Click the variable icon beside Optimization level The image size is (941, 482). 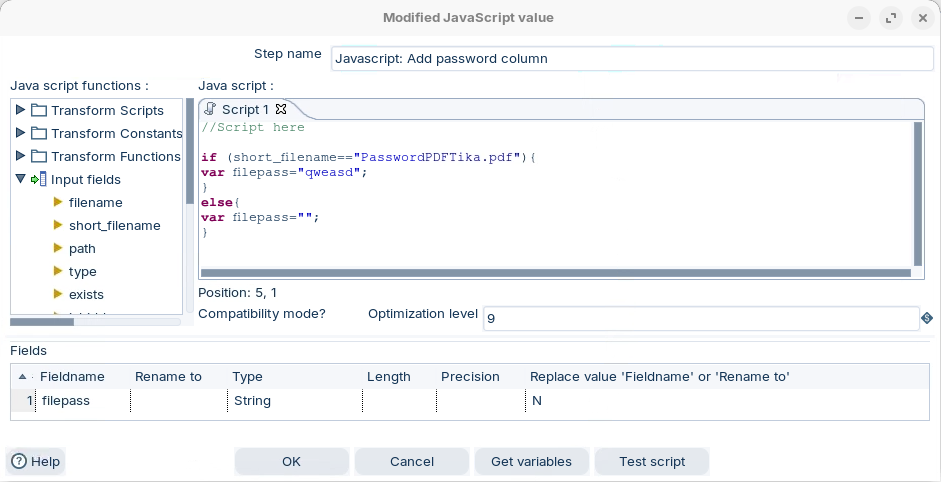[x=927, y=318]
